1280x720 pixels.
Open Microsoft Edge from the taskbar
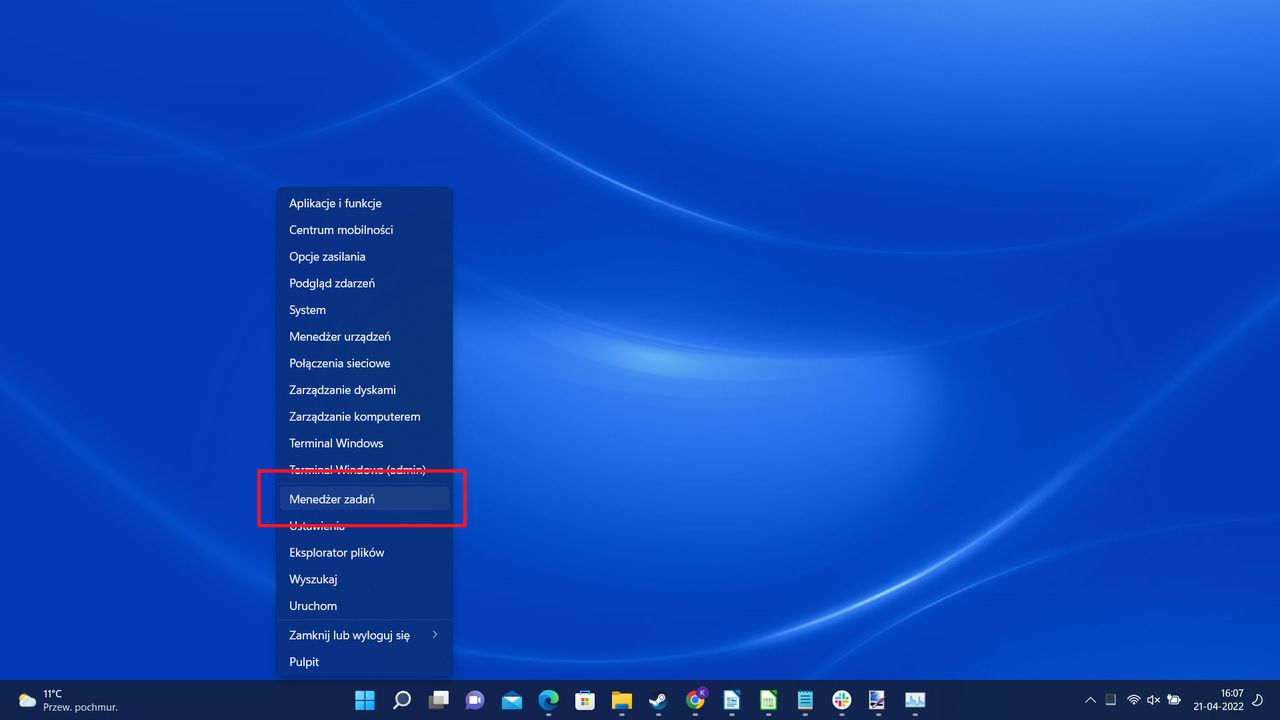[548, 700]
